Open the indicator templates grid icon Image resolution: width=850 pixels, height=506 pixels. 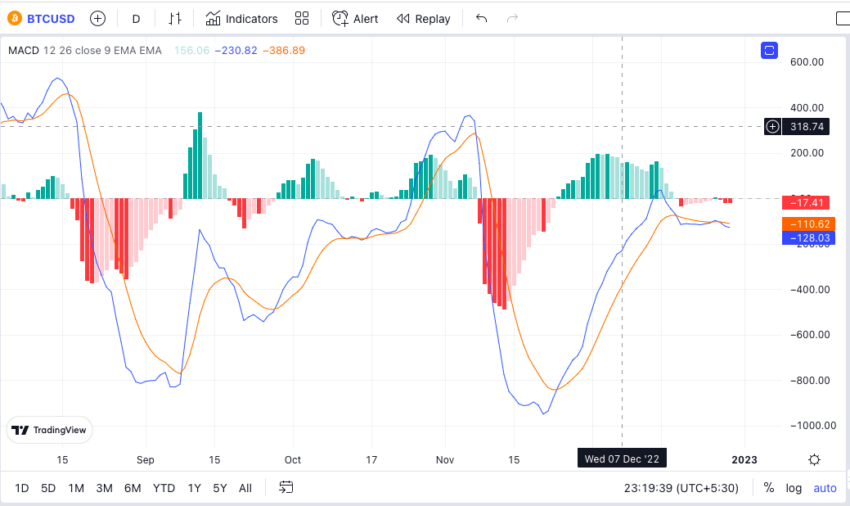click(x=302, y=18)
